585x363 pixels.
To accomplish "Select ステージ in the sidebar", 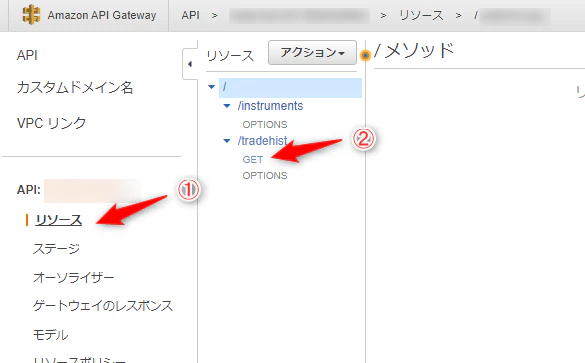I will tap(56, 248).
